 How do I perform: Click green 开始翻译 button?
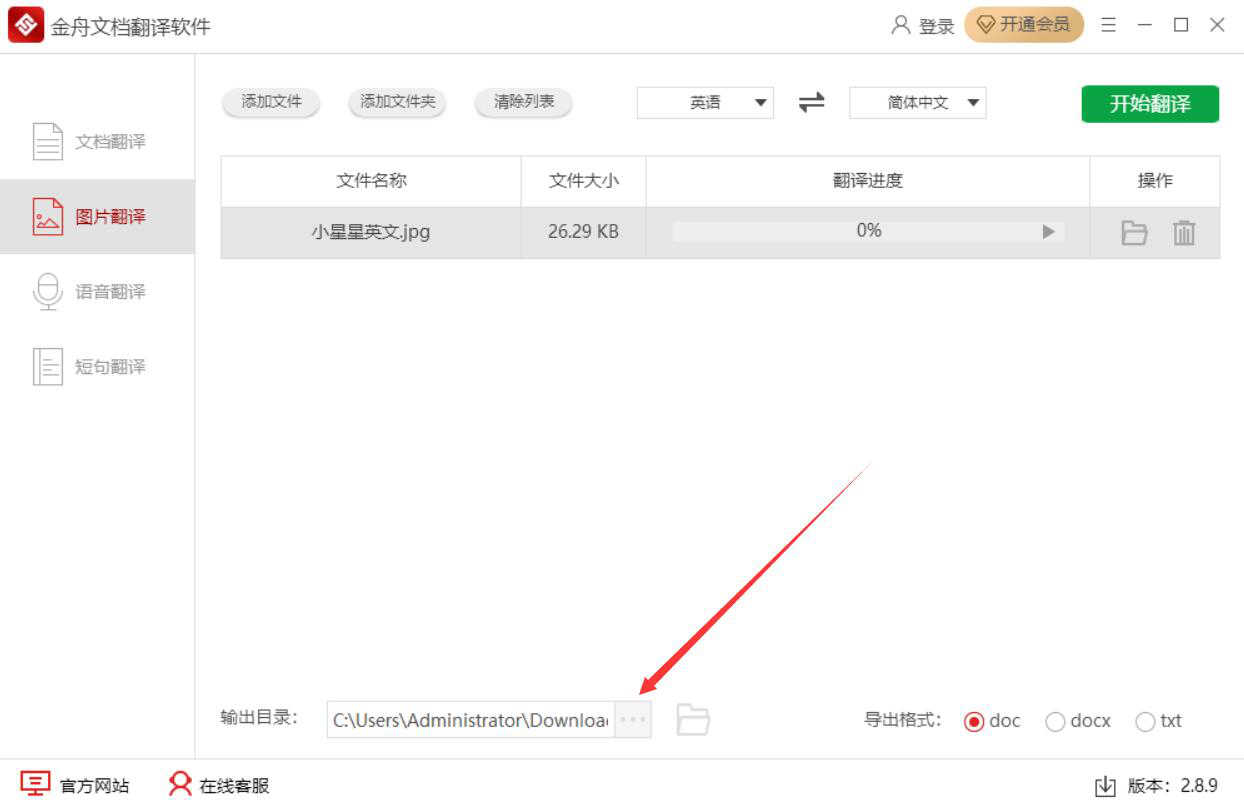pyautogui.click(x=1150, y=104)
